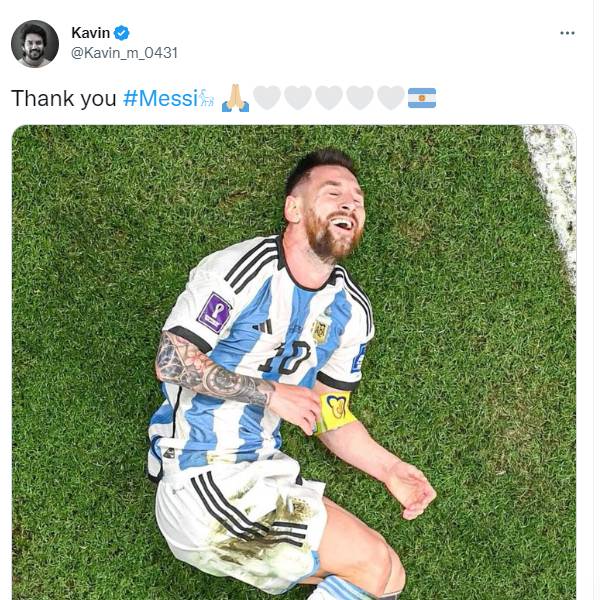Click the display name Kavin
The height and width of the screenshot is (600, 600).
pos(90,33)
